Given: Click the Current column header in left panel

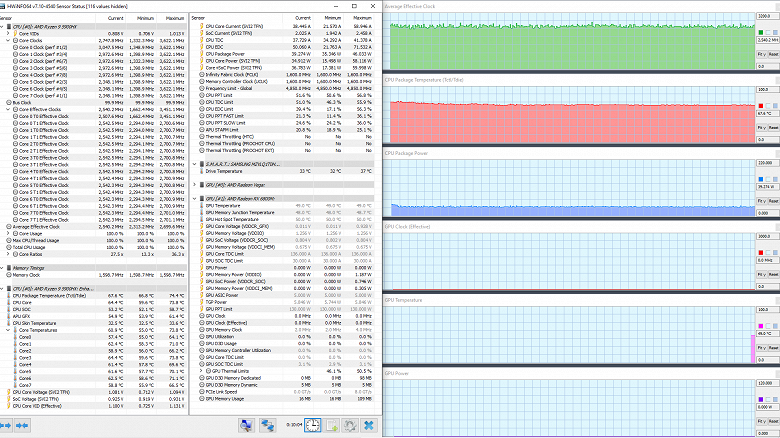Looking at the screenshot, I should coord(115,17).
